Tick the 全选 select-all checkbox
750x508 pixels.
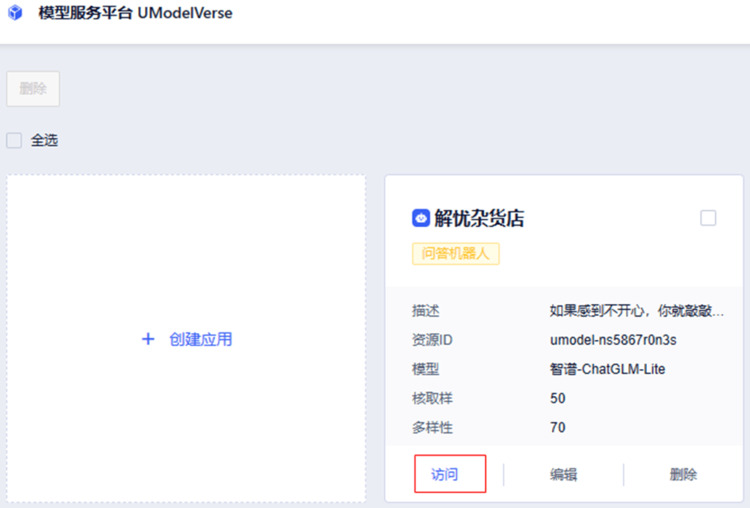pyautogui.click(x=14, y=141)
